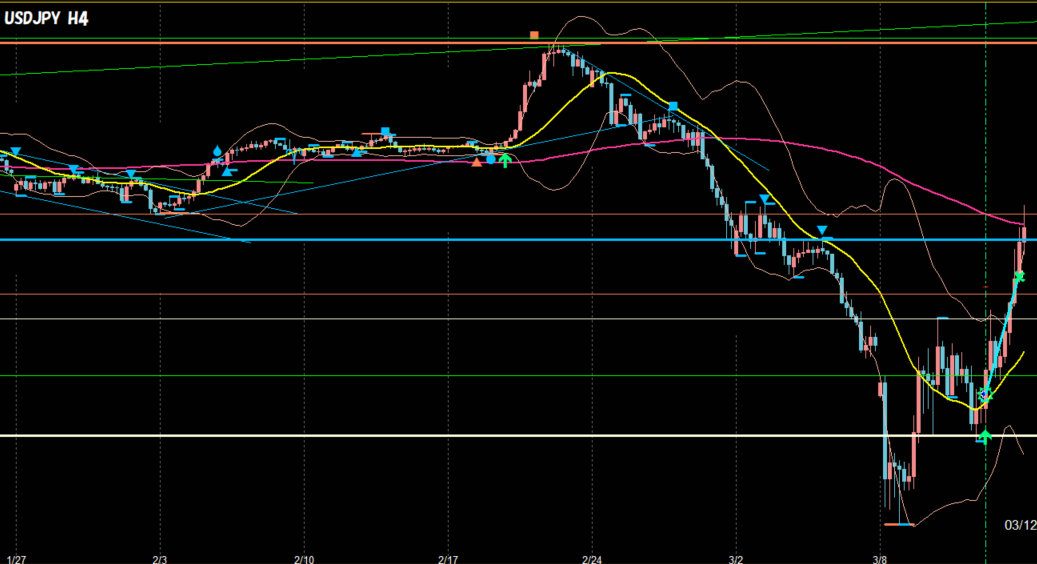The height and width of the screenshot is (564, 1037).
Task: Select the thick white horizontal support line
Action: tap(518, 436)
